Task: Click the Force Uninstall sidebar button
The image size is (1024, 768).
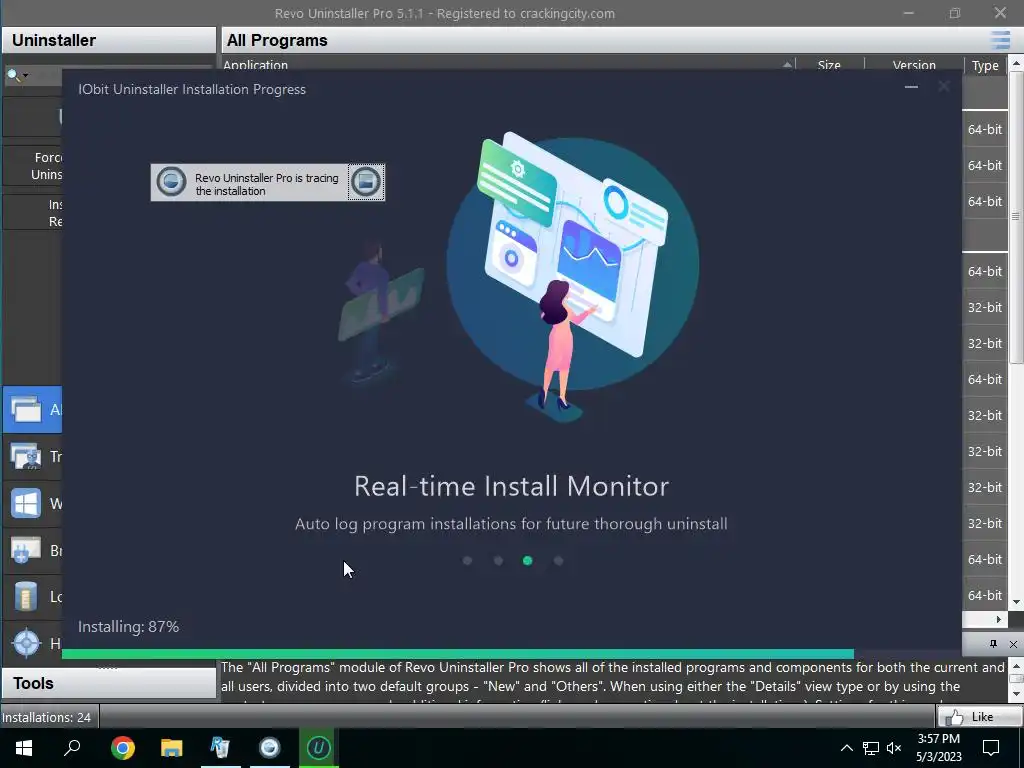Action: (33, 166)
